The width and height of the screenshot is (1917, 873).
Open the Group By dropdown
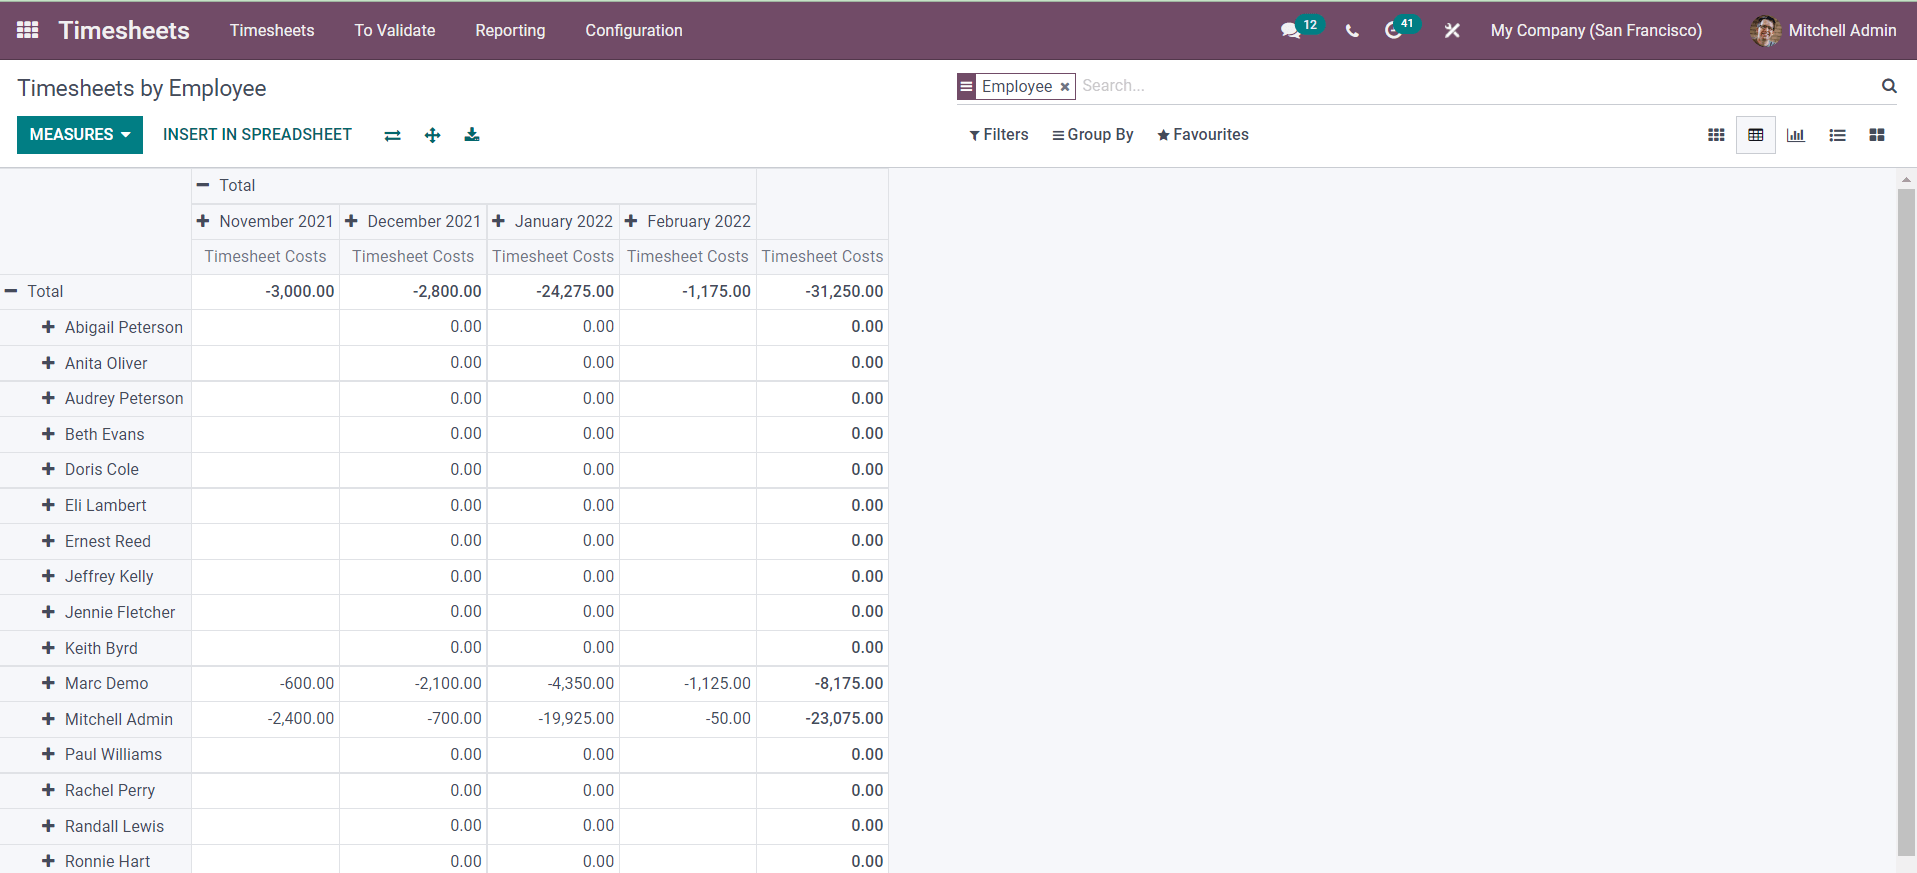coord(1092,135)
